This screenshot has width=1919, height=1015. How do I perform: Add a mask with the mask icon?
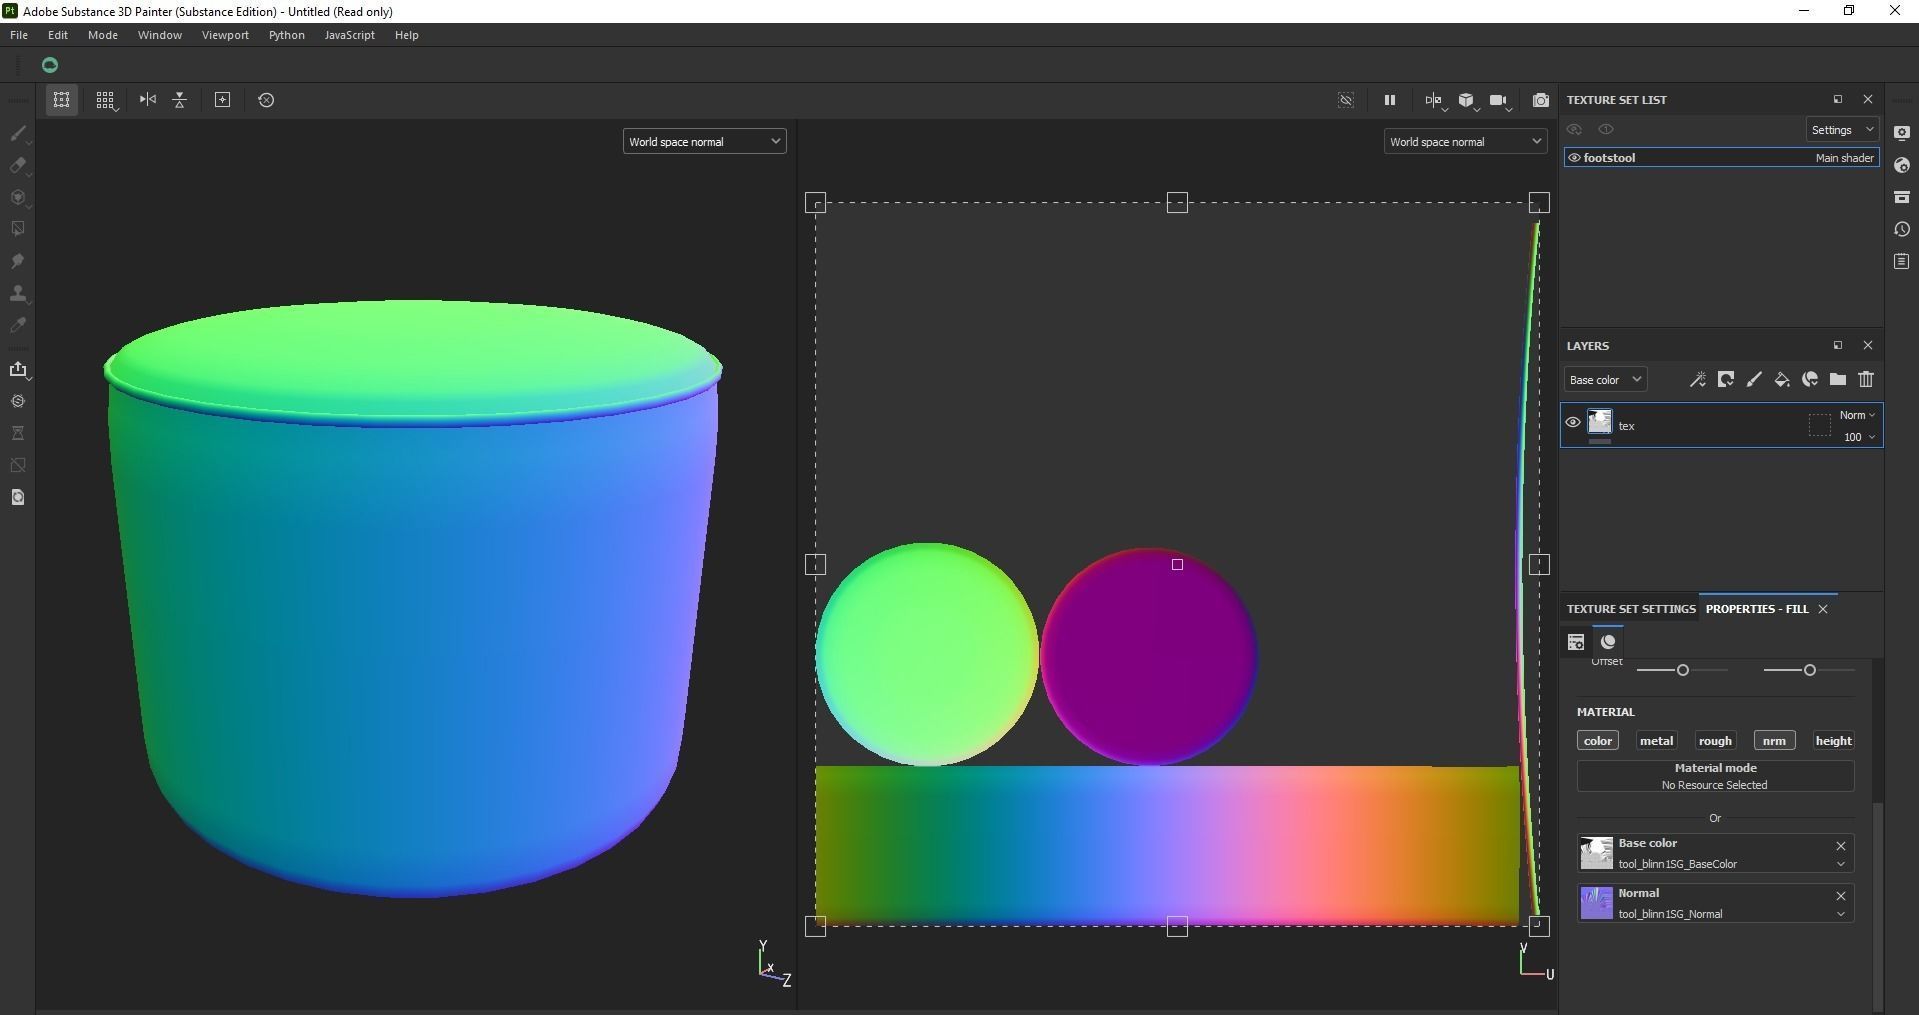coord(1725,380)
